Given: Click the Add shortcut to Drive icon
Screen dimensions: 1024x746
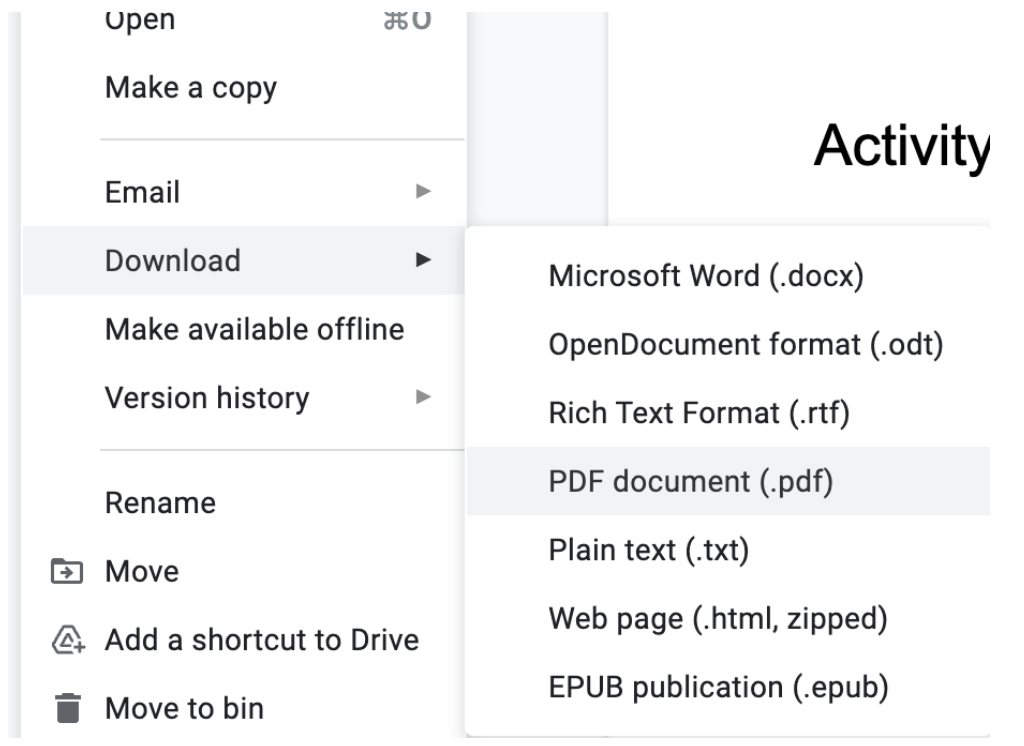Looking at the screenshot, I should [68, 640].
